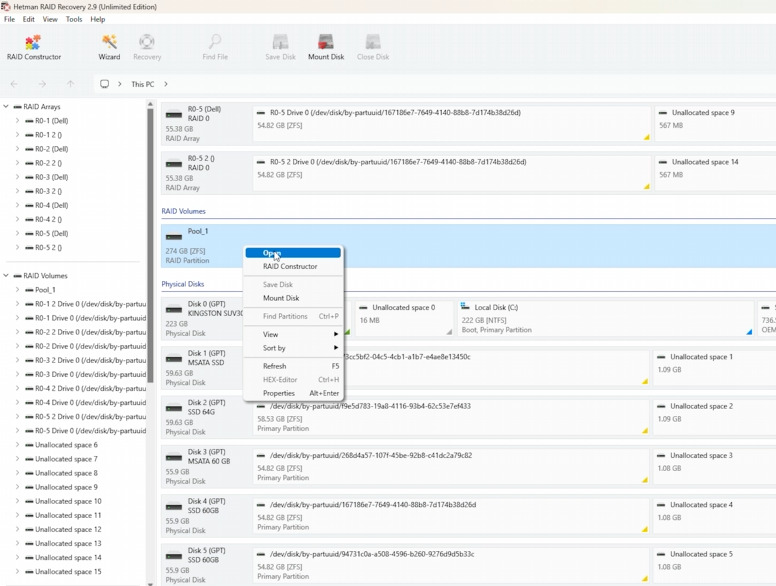
Task: Select the Disk 4 SSD 60GB disk icon
Action: click(x=174, y=507)
